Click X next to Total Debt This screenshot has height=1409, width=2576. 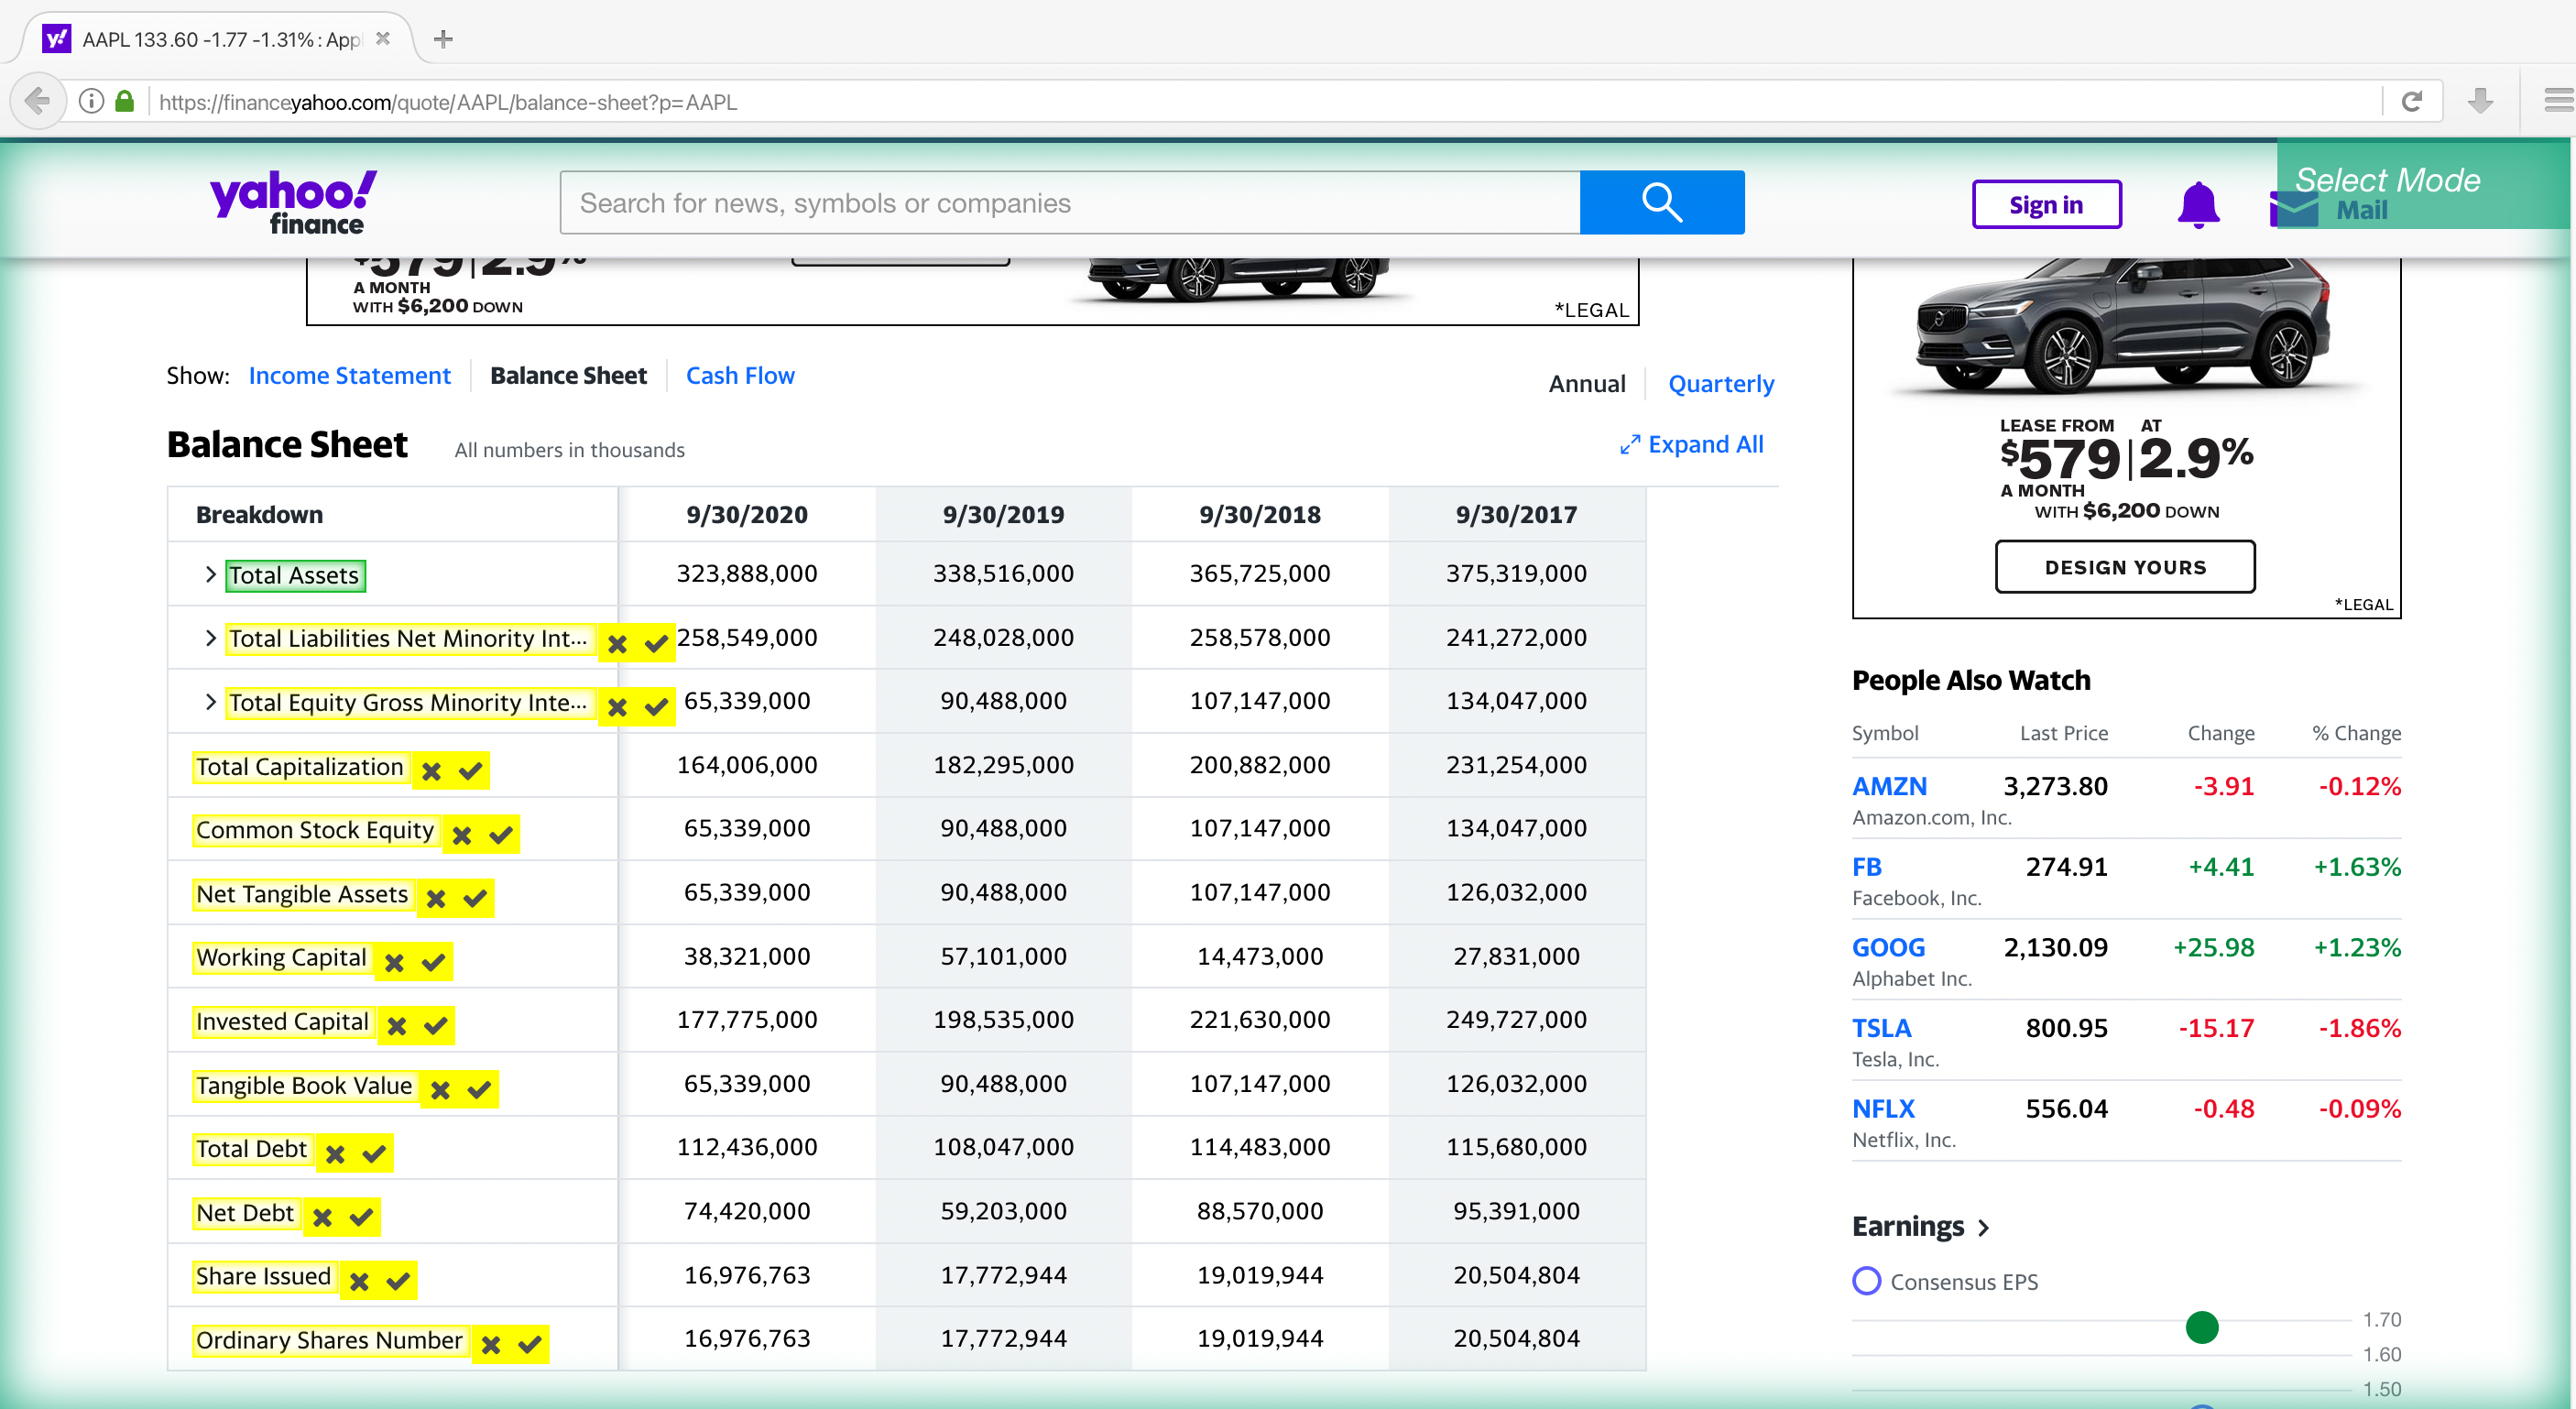point(335,1154)
